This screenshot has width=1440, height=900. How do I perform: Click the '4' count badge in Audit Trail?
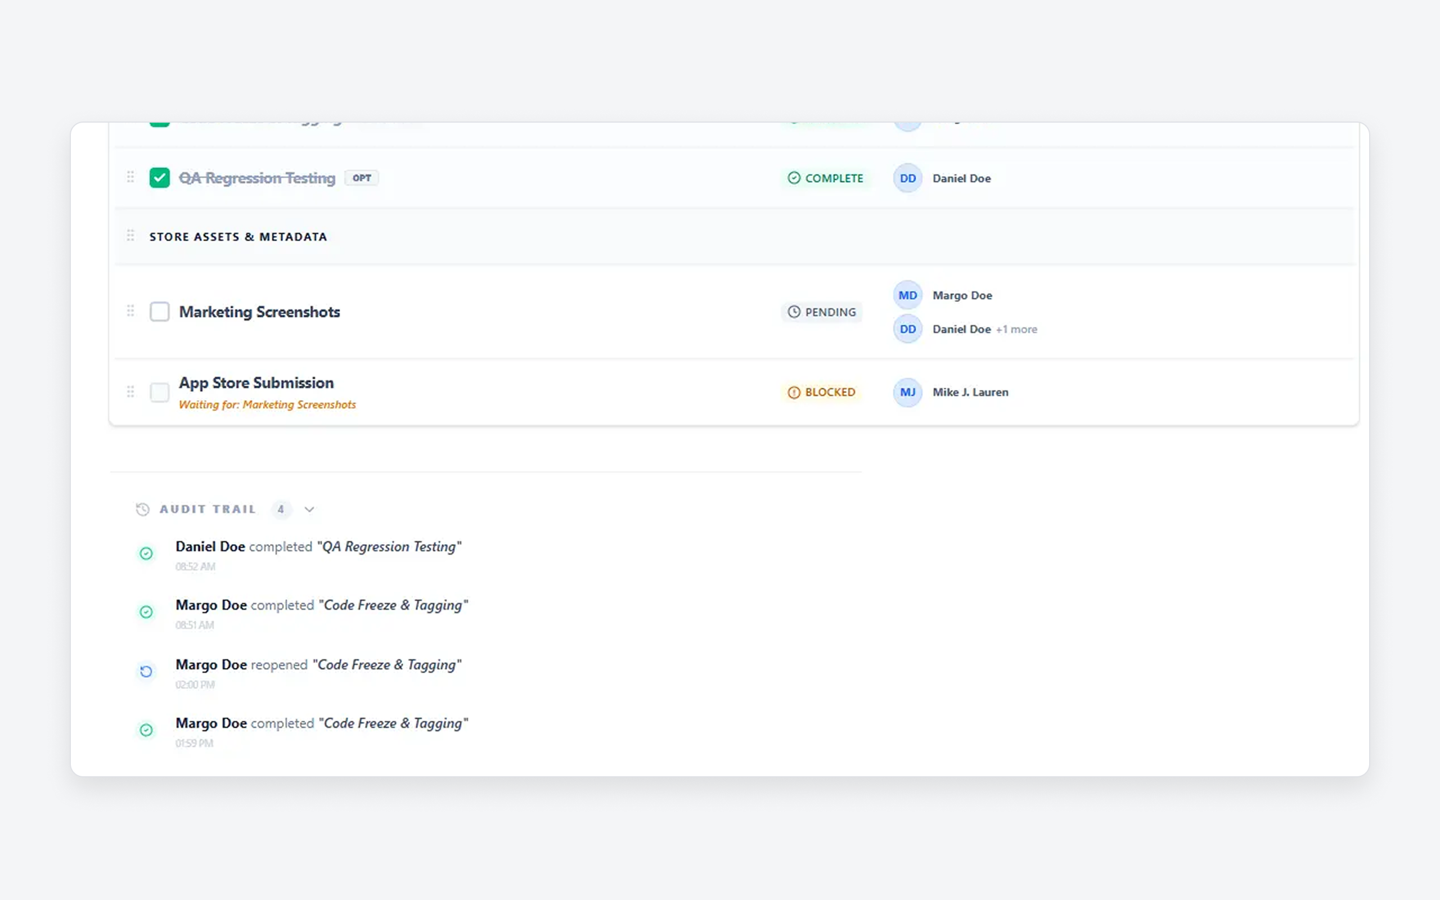pyautogui.click(x=281, y=509)
